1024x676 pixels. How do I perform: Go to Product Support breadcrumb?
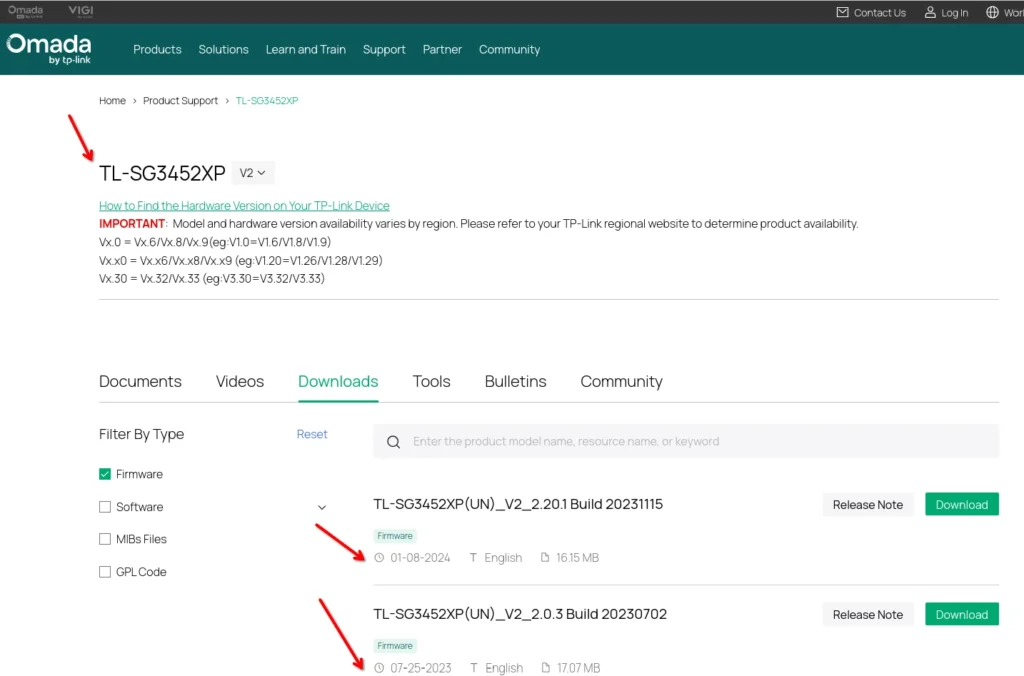[x=180, y=101]
